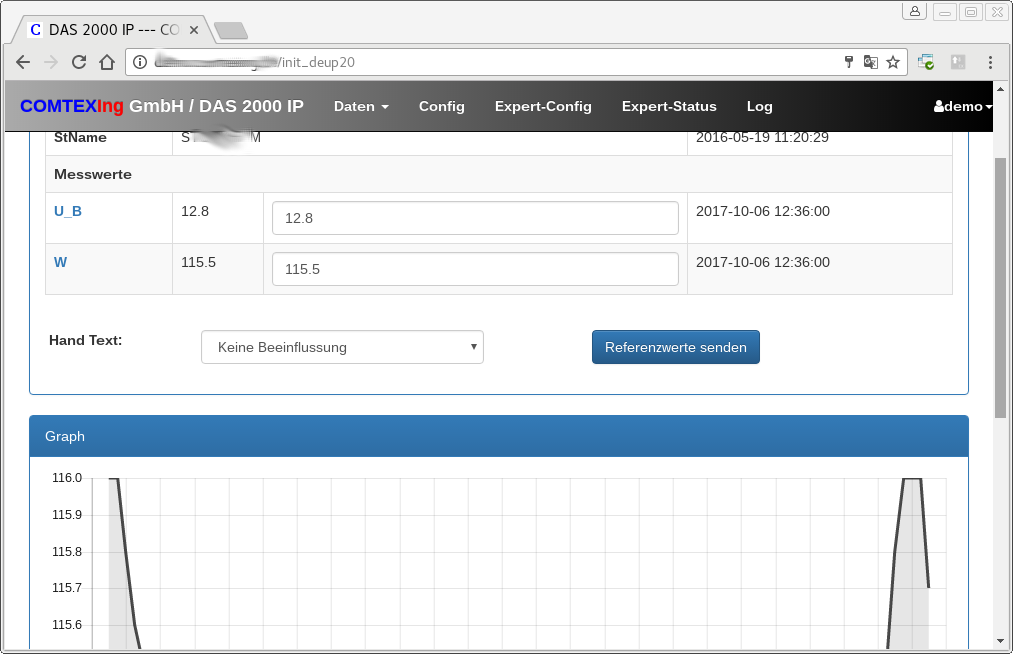Open the translate page icon

[871, 61]
